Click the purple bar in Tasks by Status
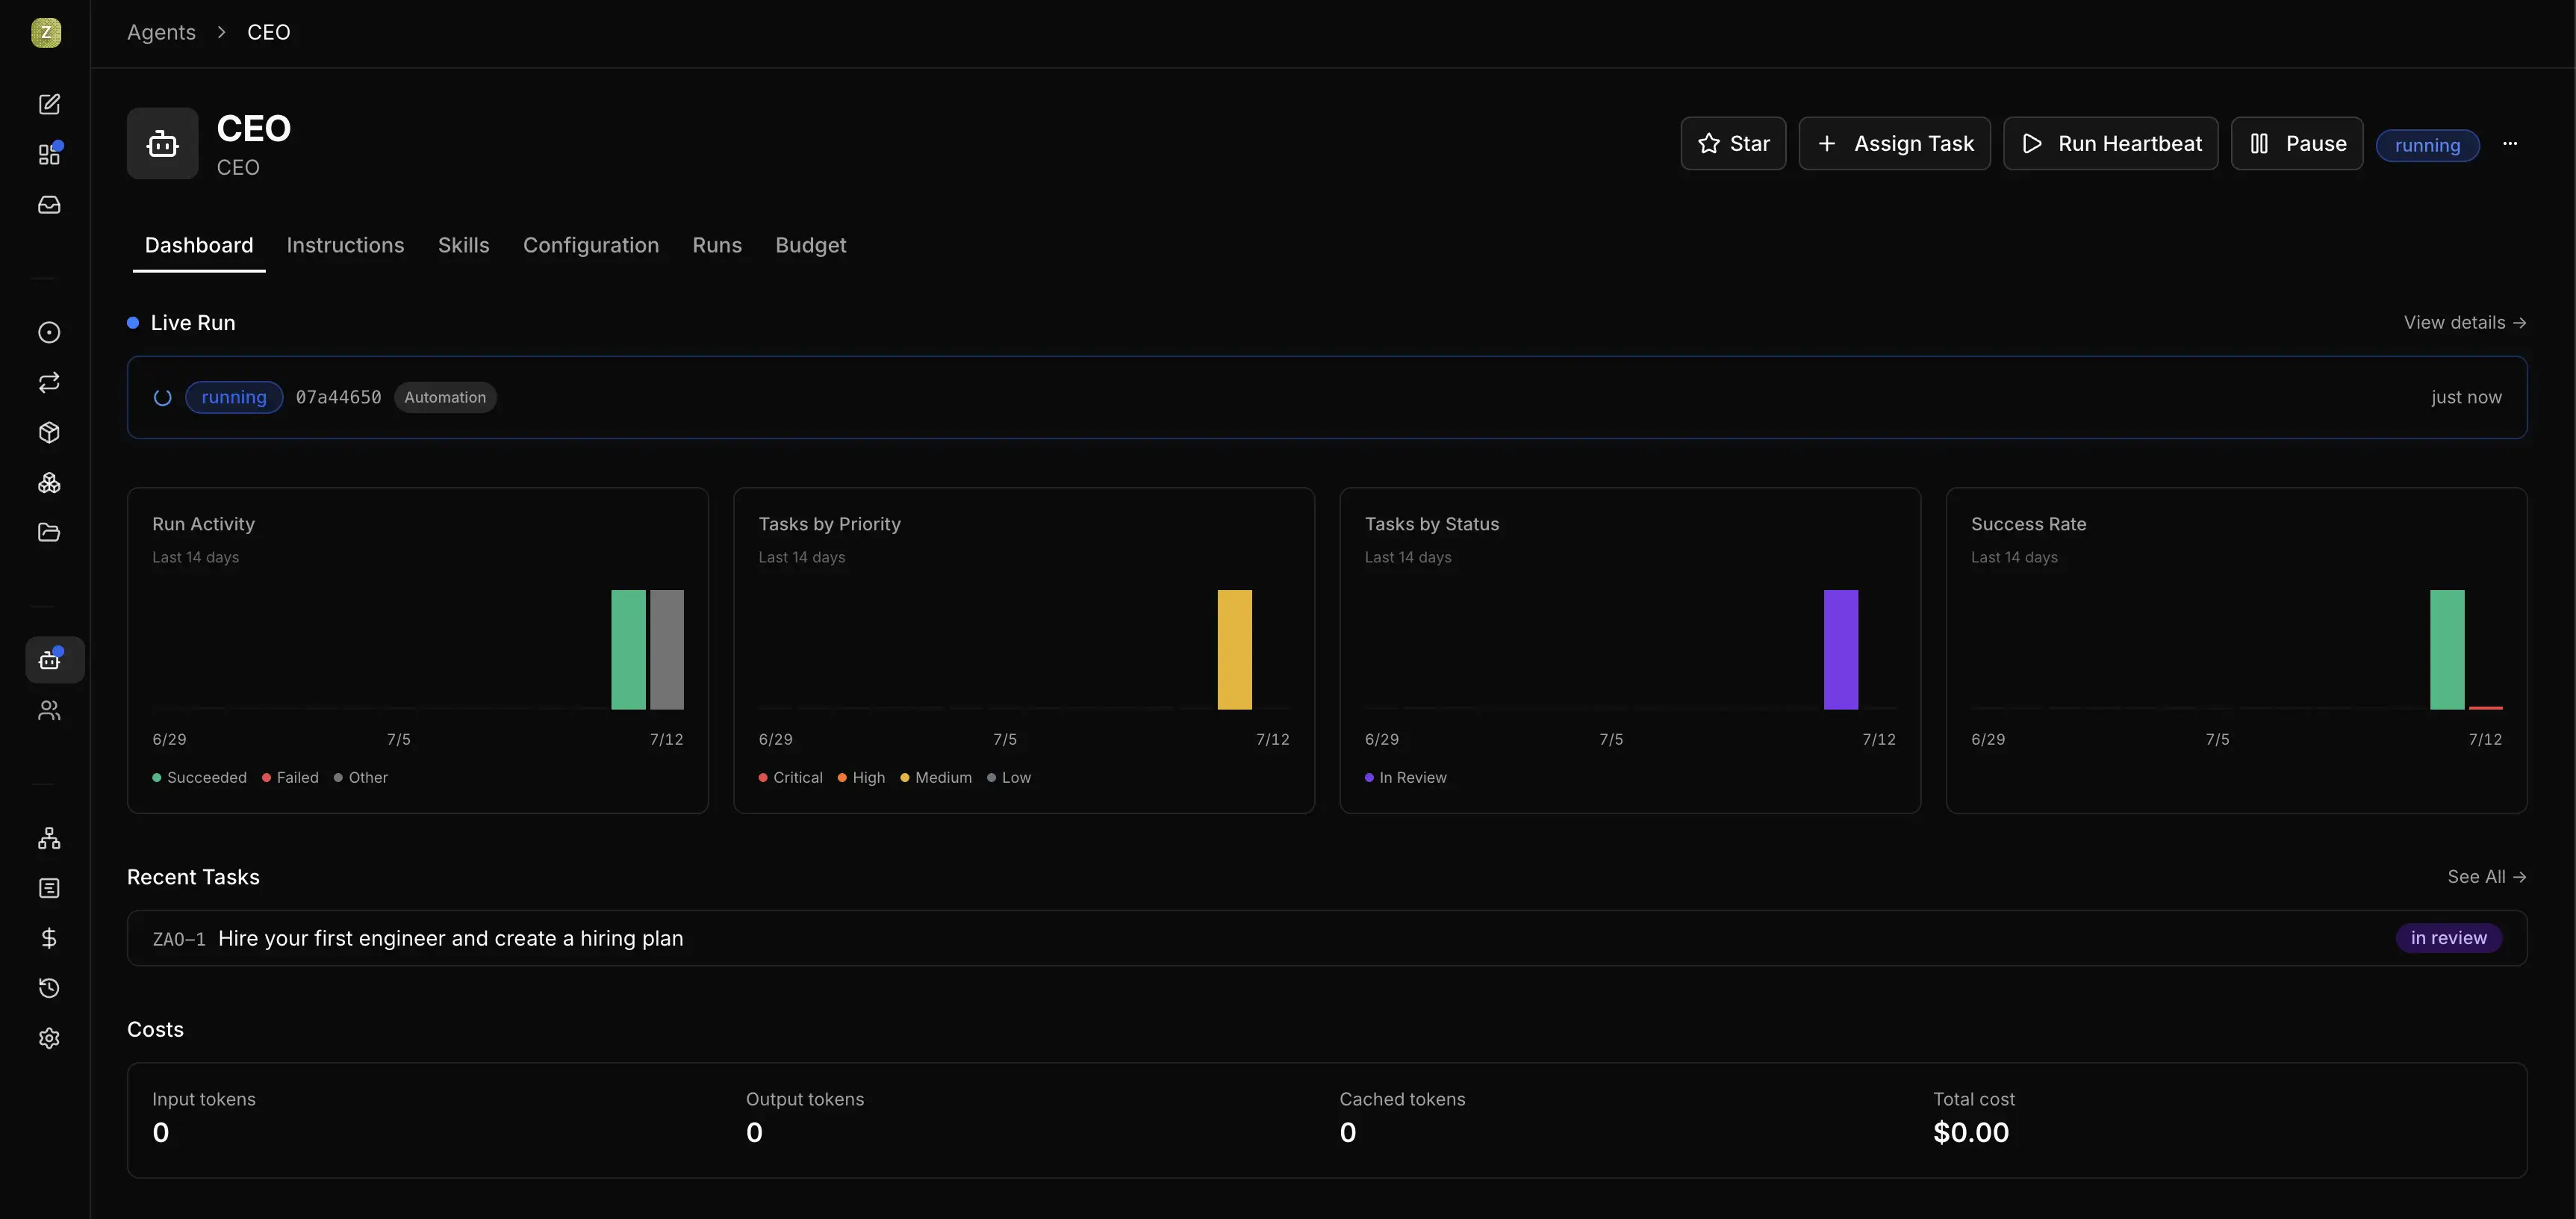 (x=1840, y=649)
